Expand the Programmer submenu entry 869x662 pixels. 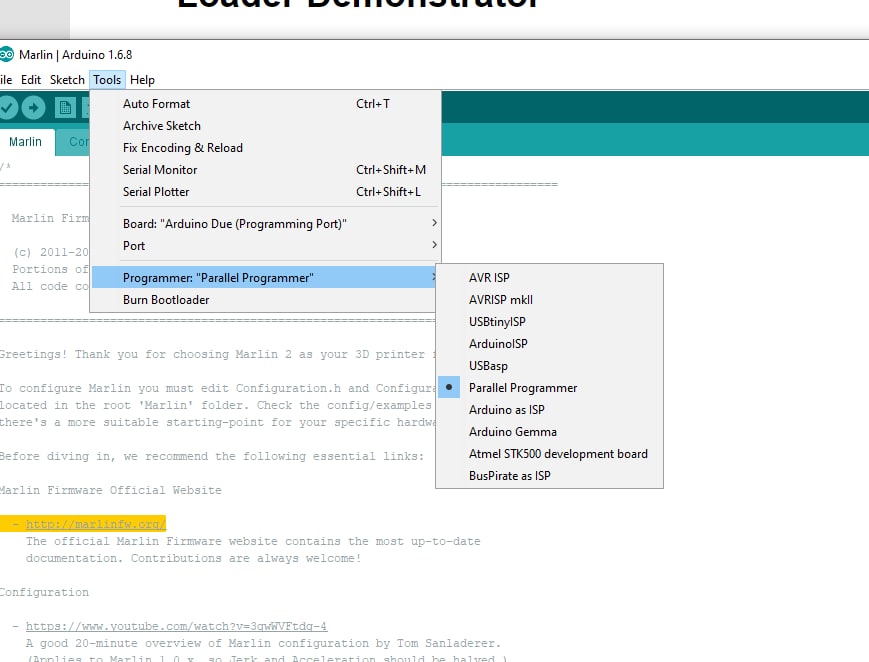[265, 277]
